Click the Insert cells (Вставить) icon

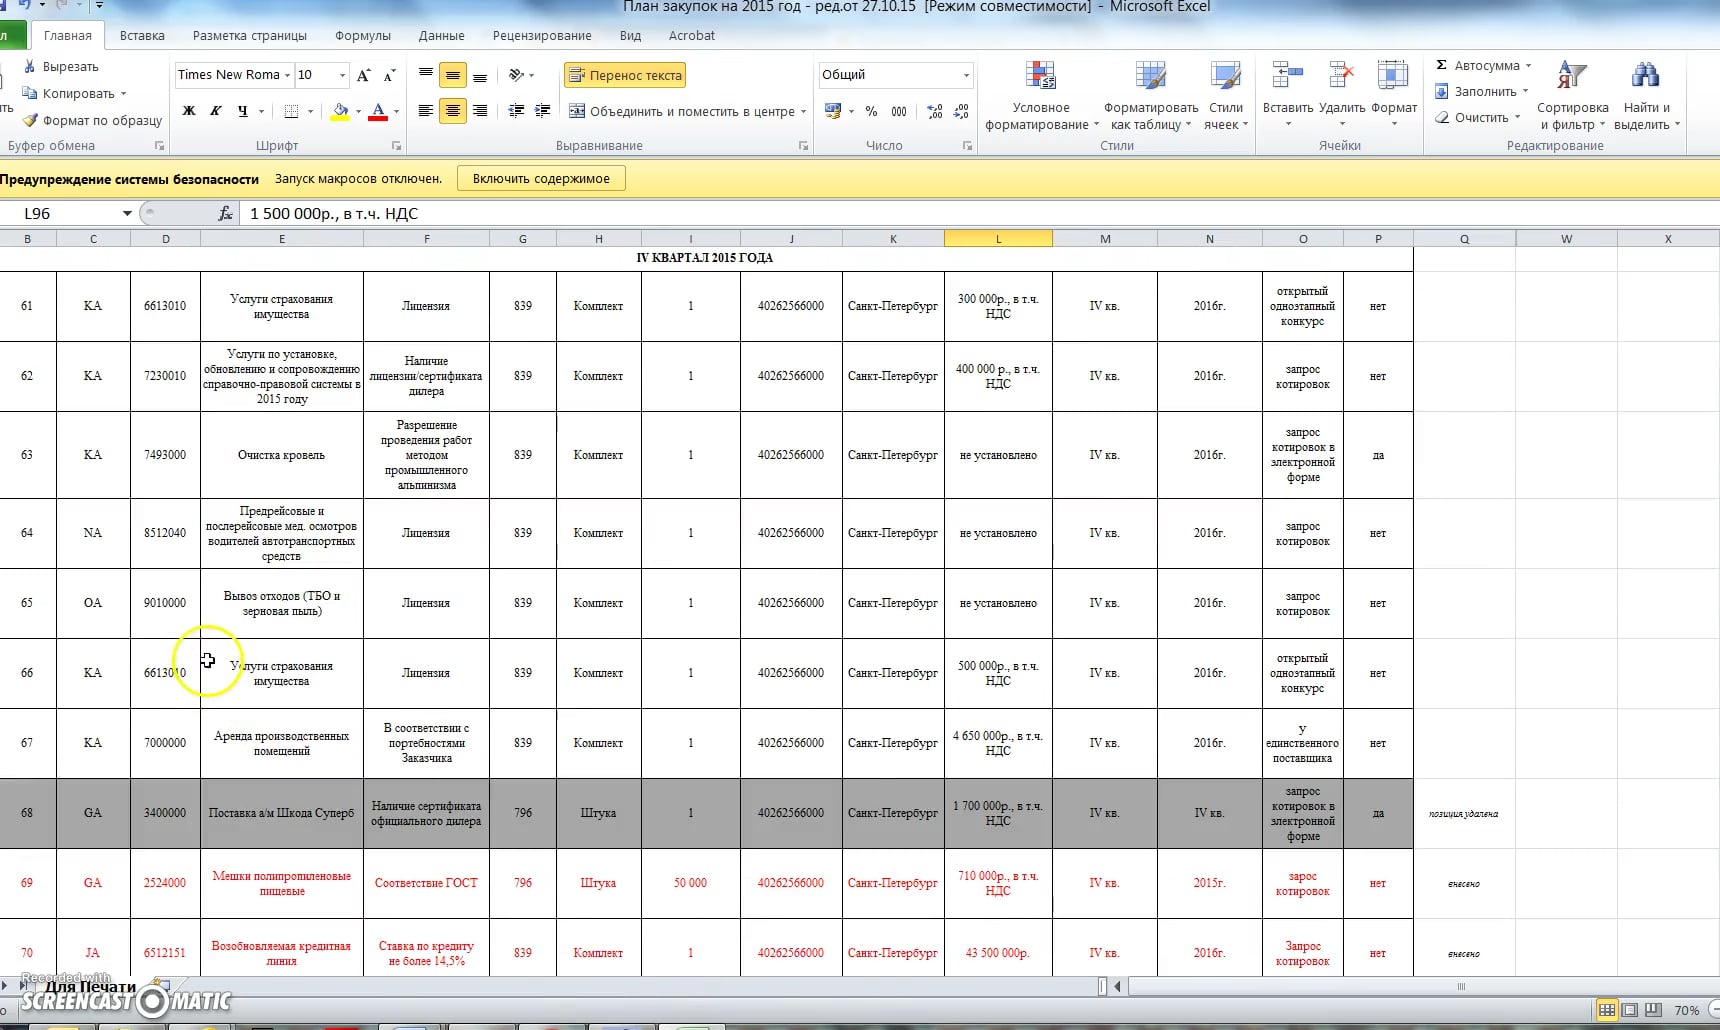click(1287, 76)
